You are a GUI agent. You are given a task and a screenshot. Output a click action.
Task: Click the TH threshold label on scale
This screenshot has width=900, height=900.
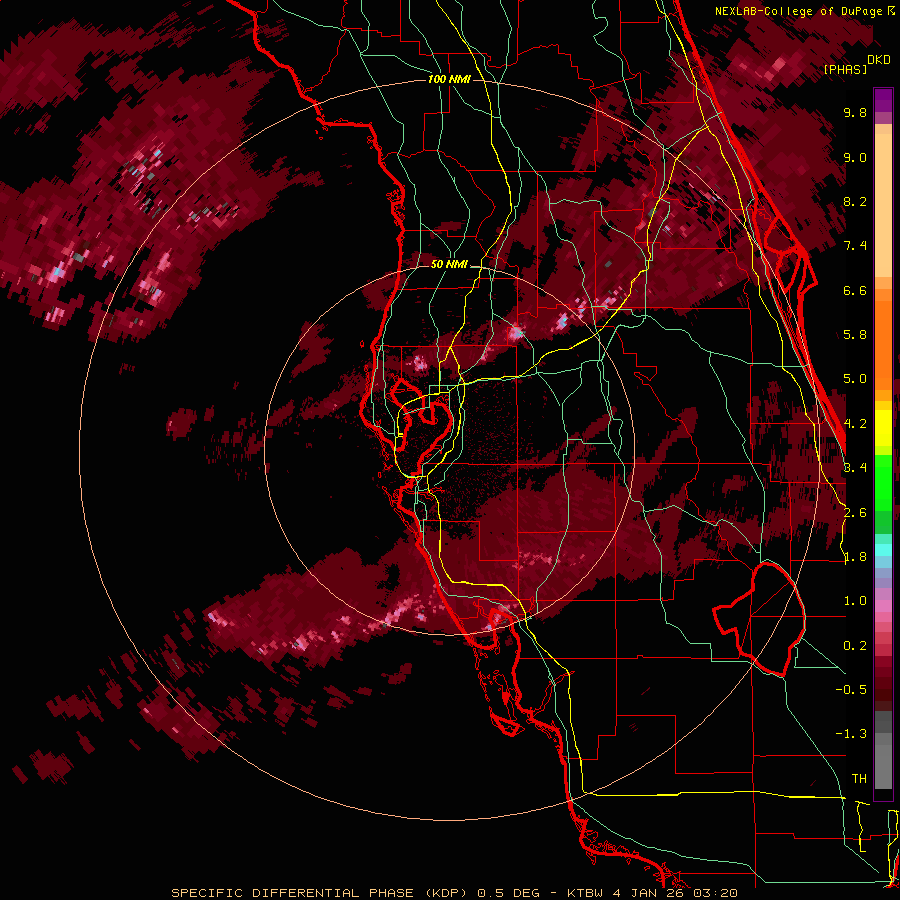tap(859, 778)
